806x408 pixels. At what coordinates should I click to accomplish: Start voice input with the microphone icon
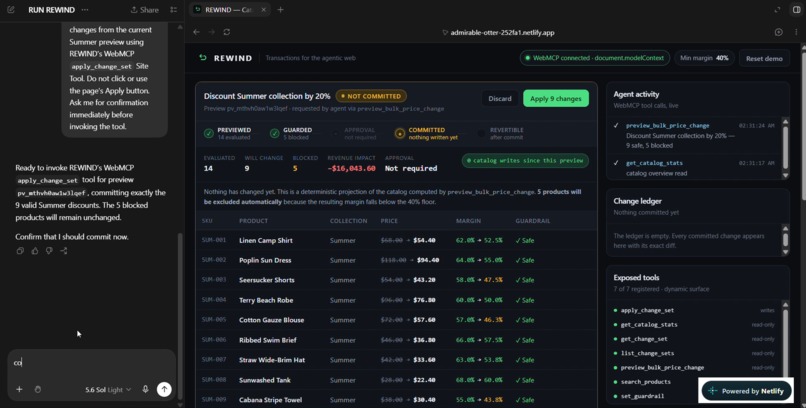click(145, 390)
